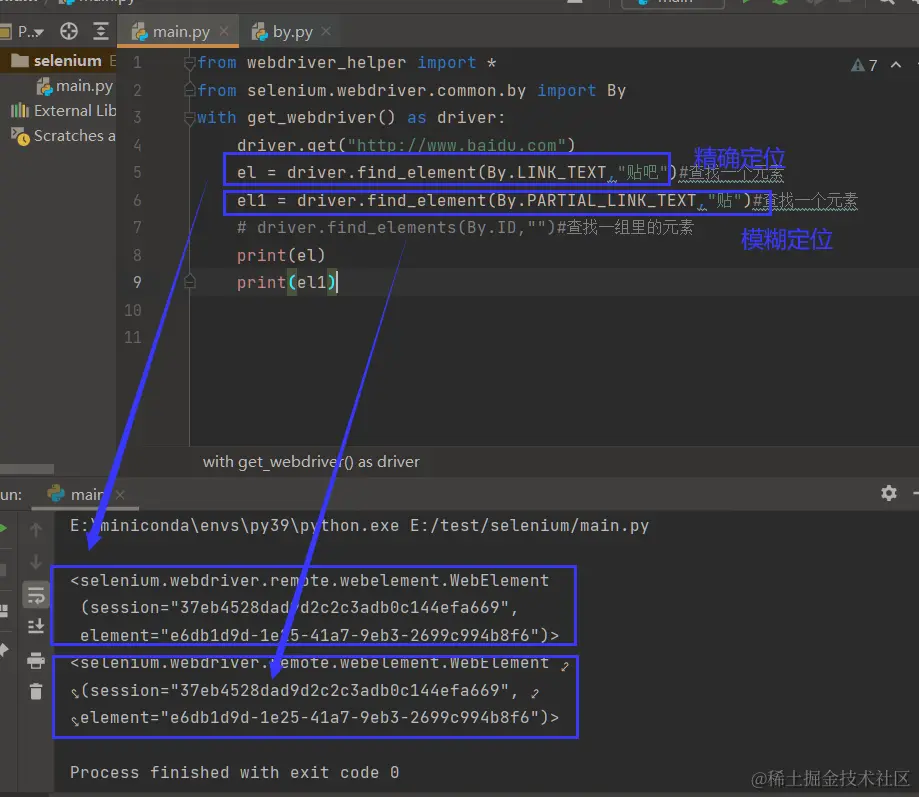Click 'By.LINK_TEXT' in line 5

(547, 172)
